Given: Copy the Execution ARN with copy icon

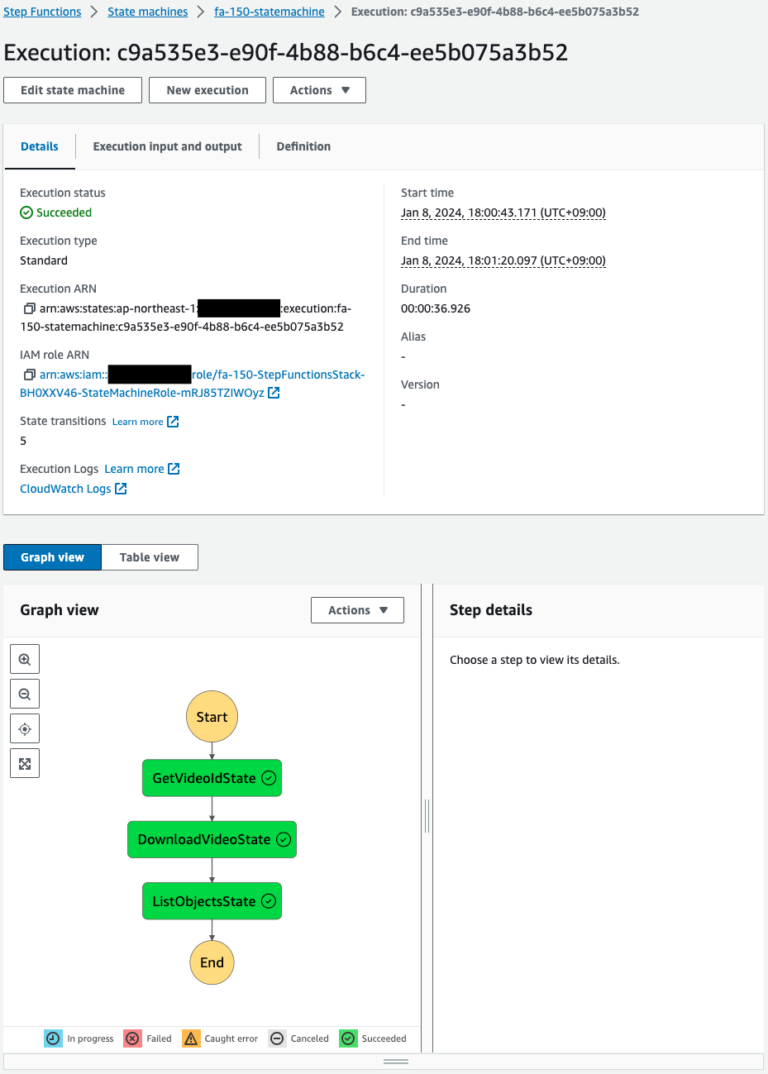Looking at the screenshot, I should 29,308.
